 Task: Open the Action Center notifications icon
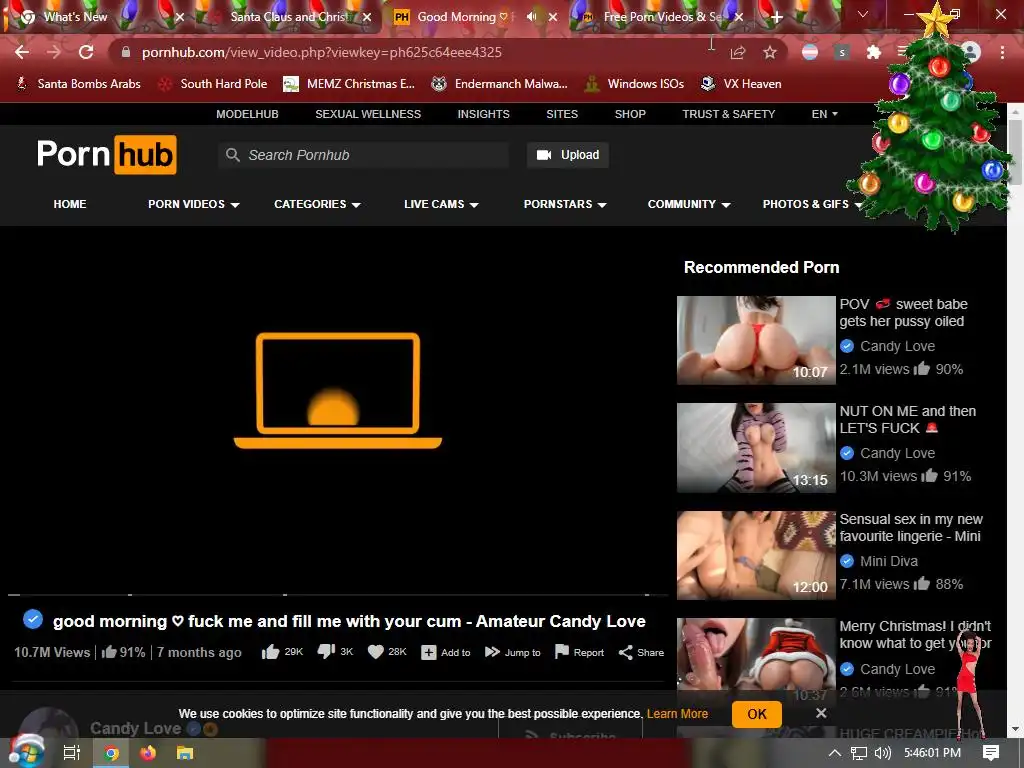pyautogui.click(x=991, y=753)
